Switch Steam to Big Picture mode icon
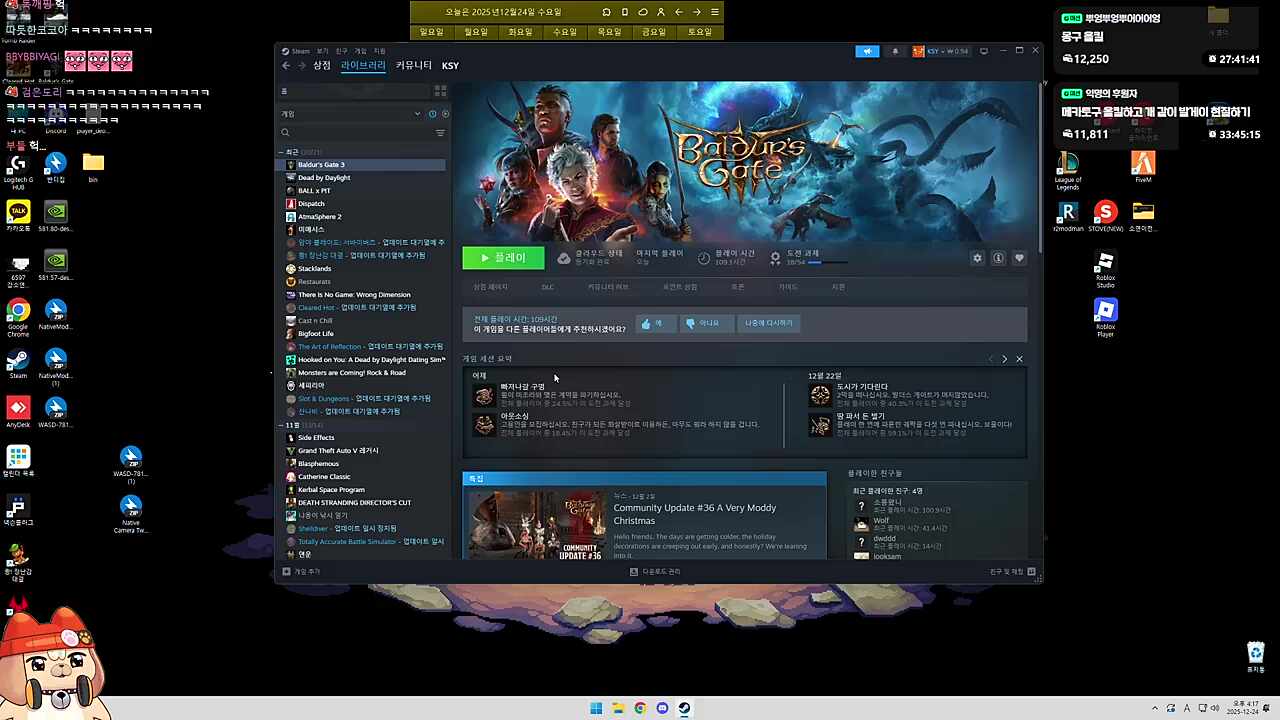The width and height of the screenshot is (1280, 720). pos(984,51)
